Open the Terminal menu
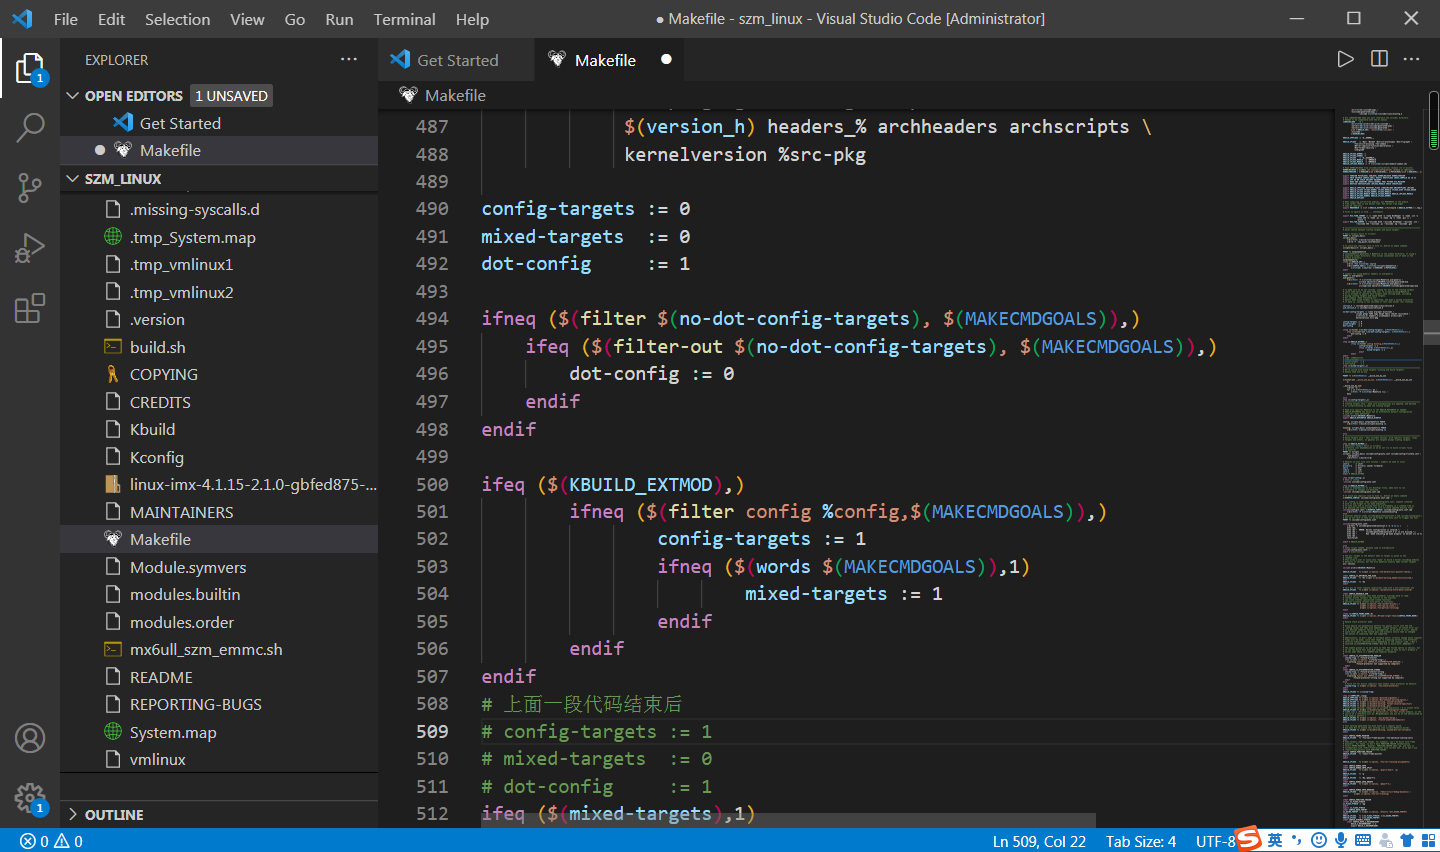Screen dimensions: 1440x852 (x=404, y=19)
